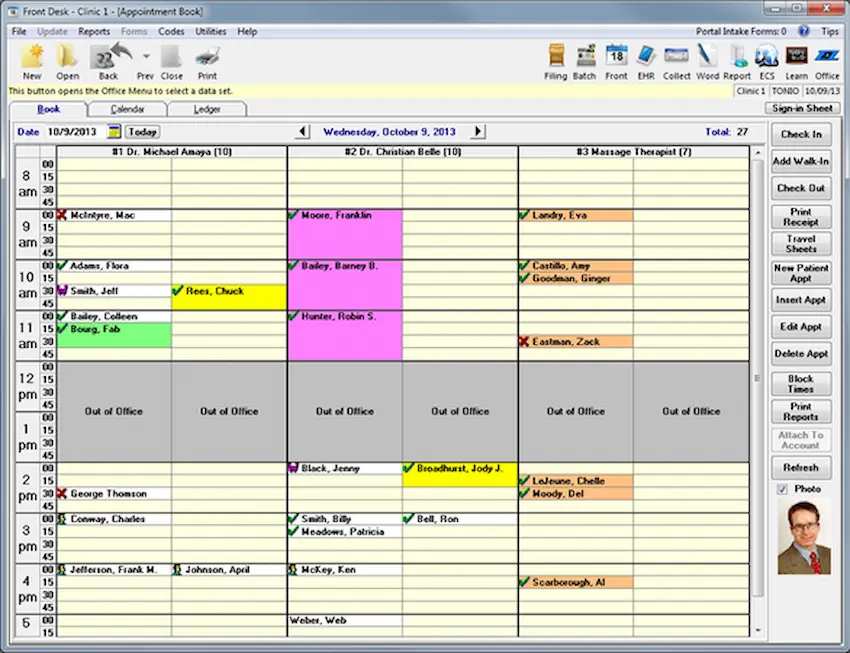Toggle the Photo checkbox in the sidebar

click(x=782, y=489)
